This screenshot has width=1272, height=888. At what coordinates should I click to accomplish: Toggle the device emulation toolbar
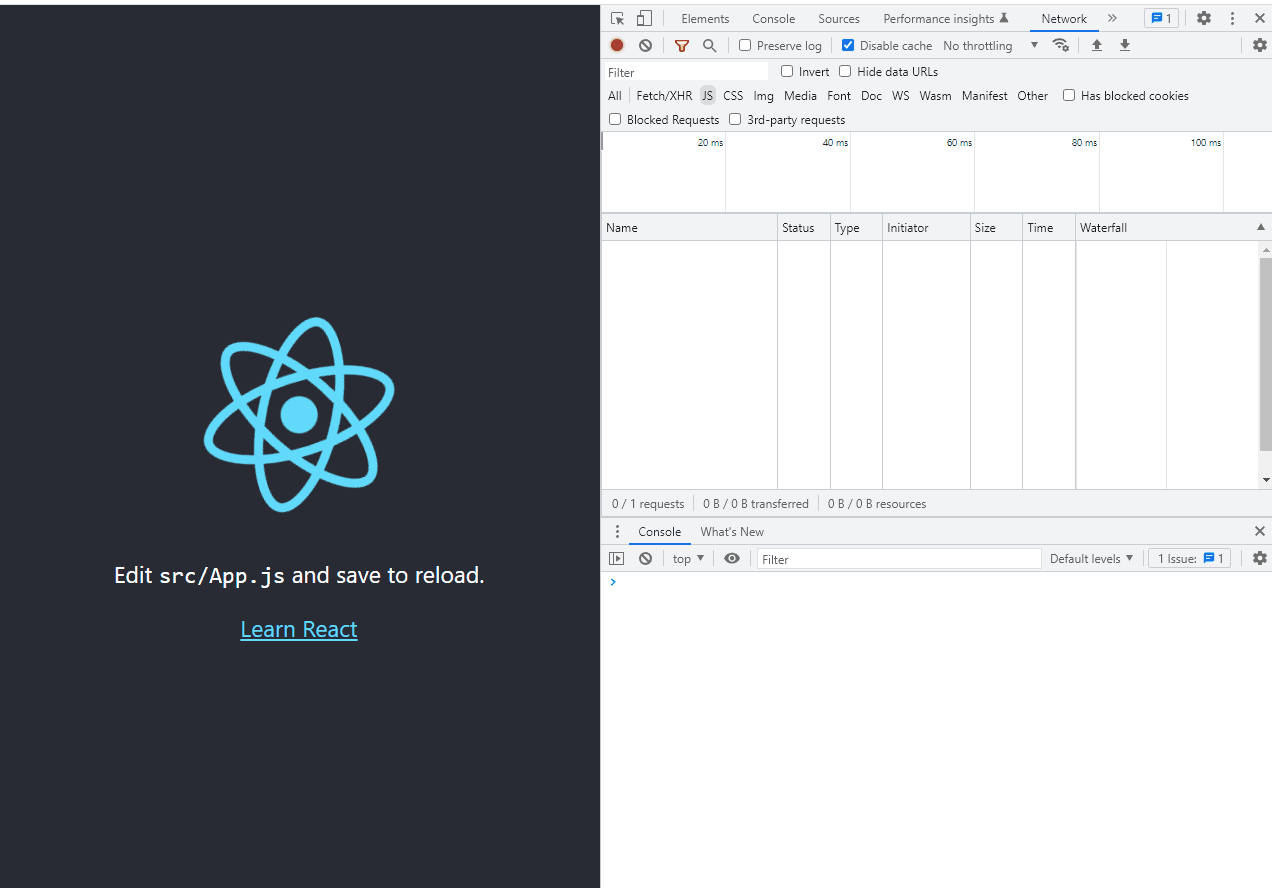click(643, 18)
